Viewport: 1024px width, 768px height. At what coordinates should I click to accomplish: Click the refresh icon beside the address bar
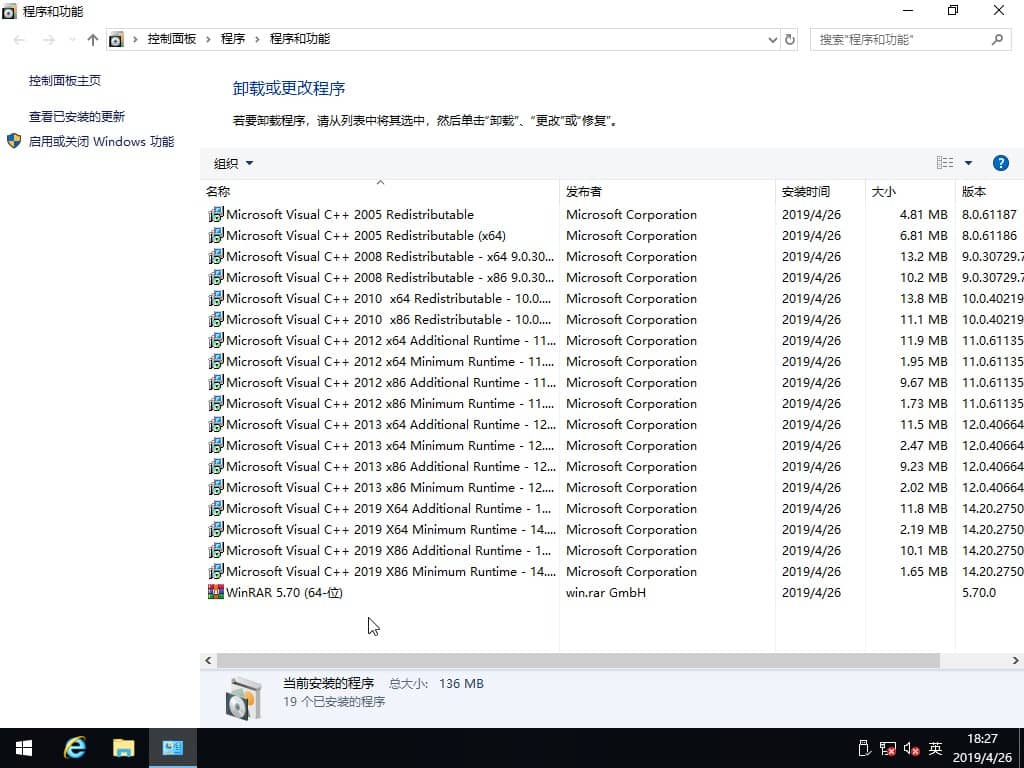pos(789,39)
